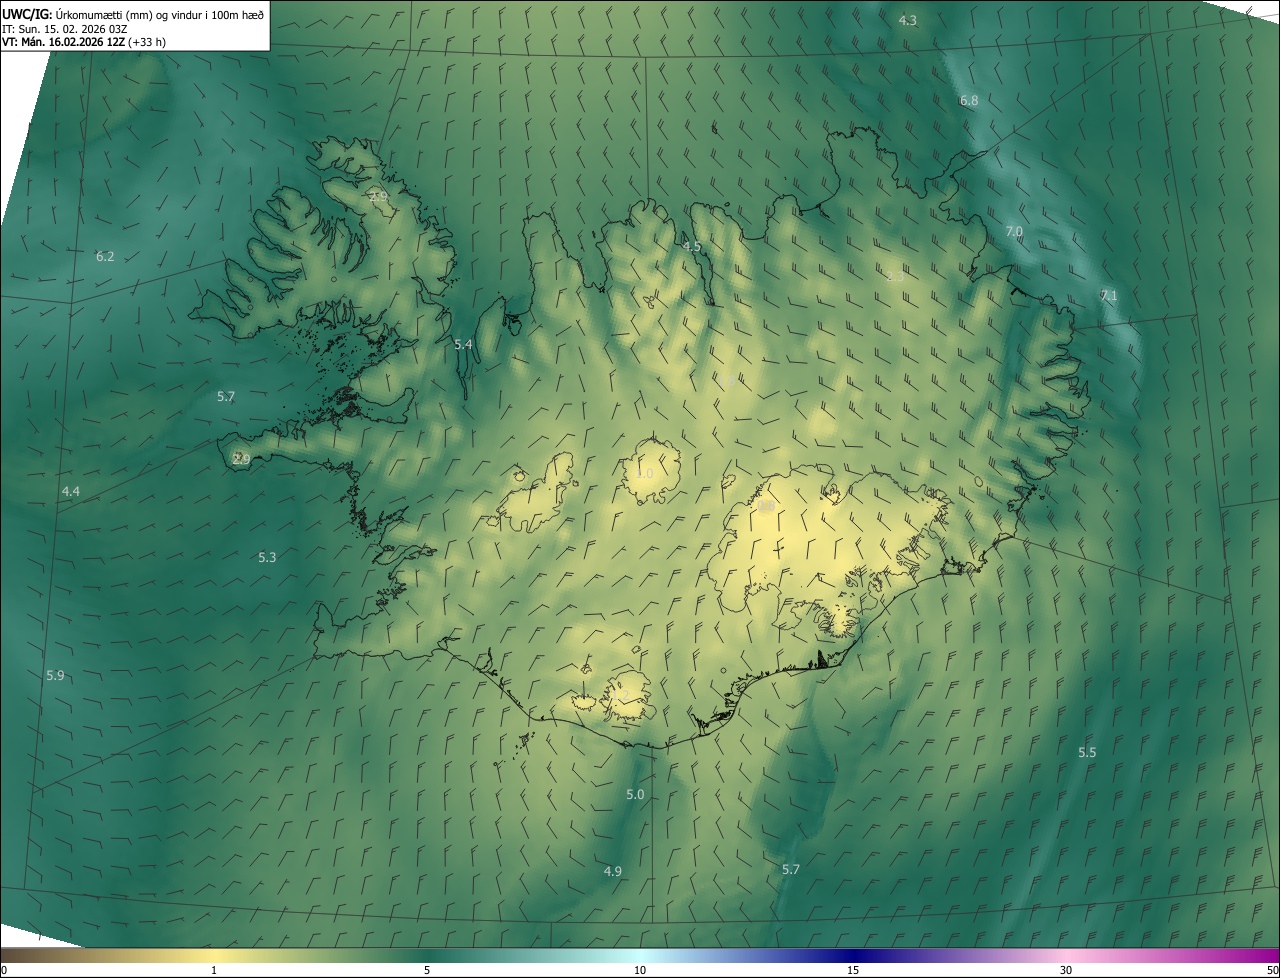
Task: Click the 4.3 value label on map
Action: click(908, 20)
